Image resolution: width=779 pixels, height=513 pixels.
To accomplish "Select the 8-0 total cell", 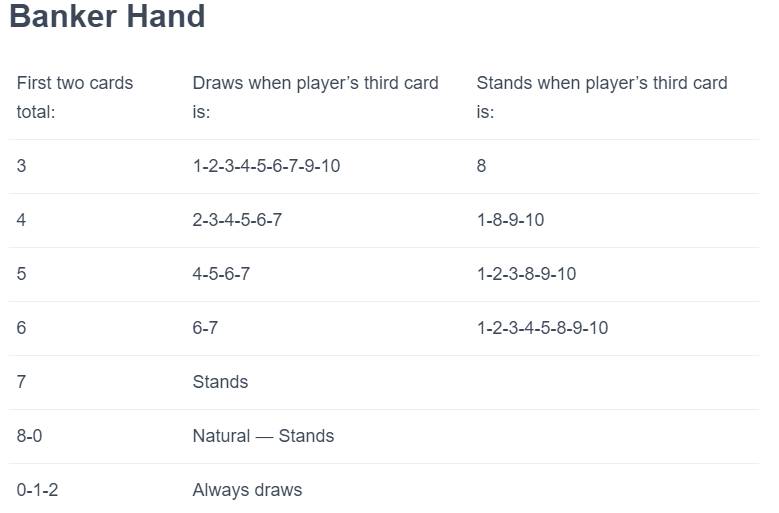I will pyautogui.click(x=29, y=437).
